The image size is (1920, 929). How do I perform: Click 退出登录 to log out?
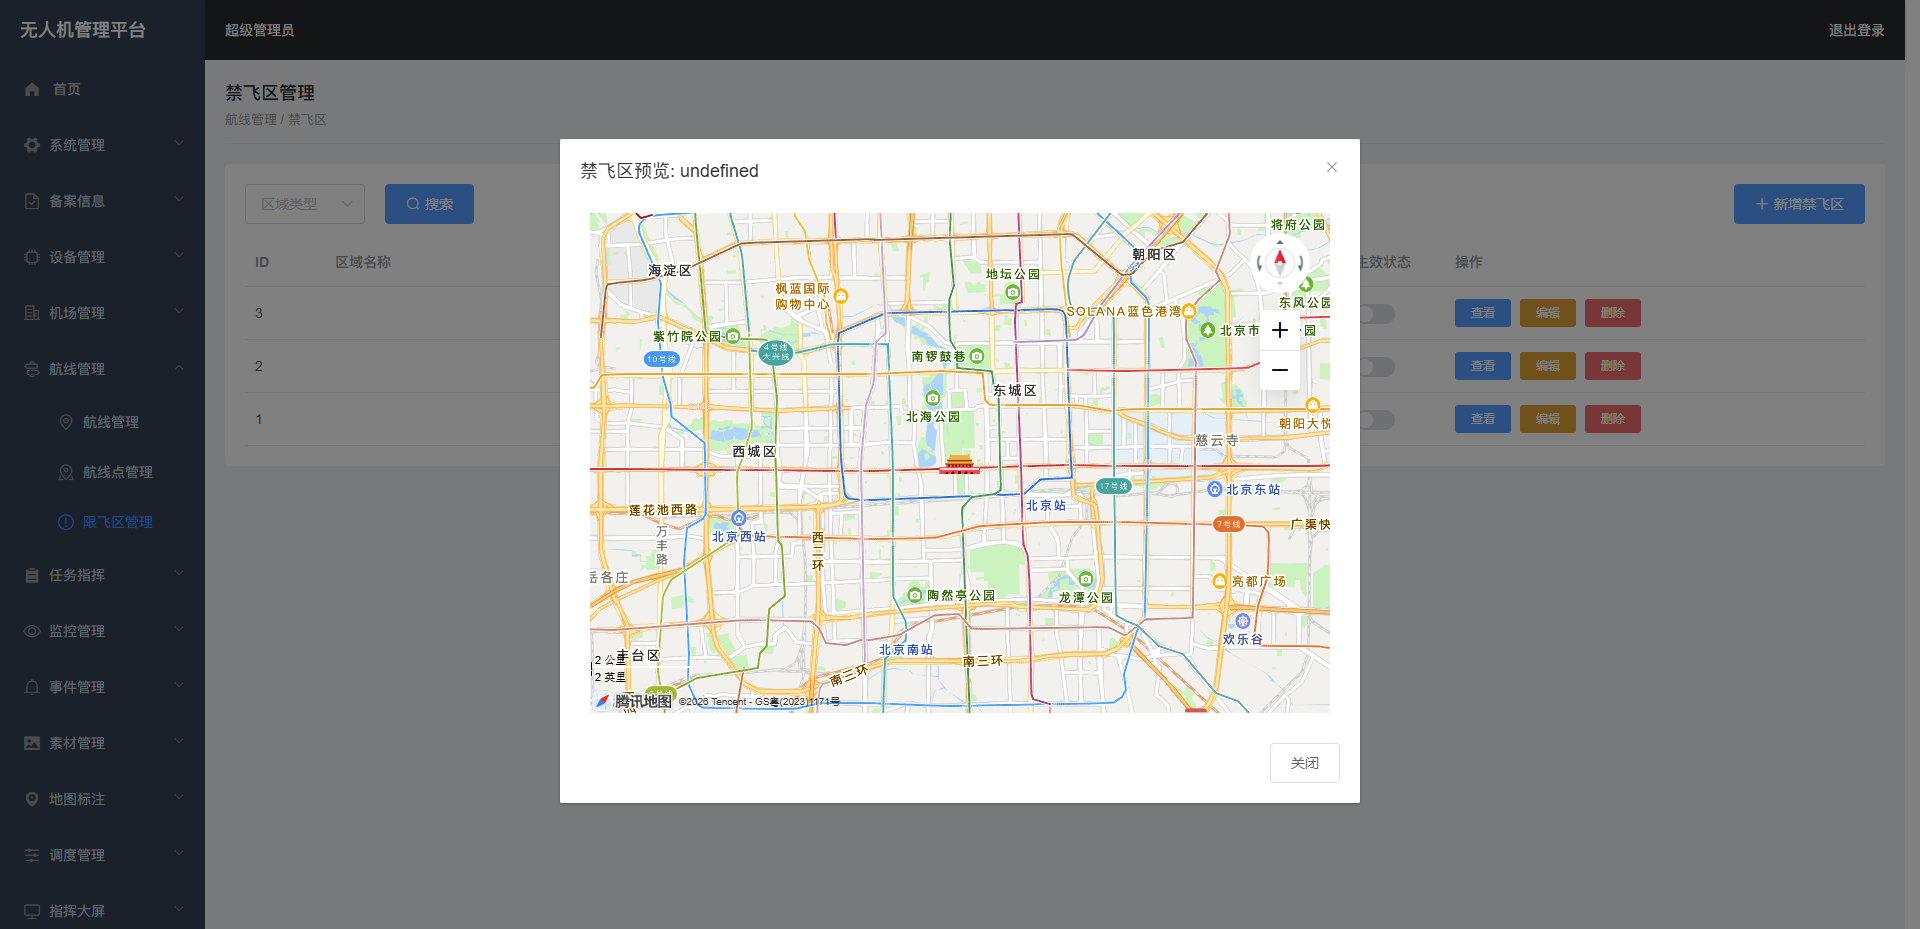(x=1856, y=30)
